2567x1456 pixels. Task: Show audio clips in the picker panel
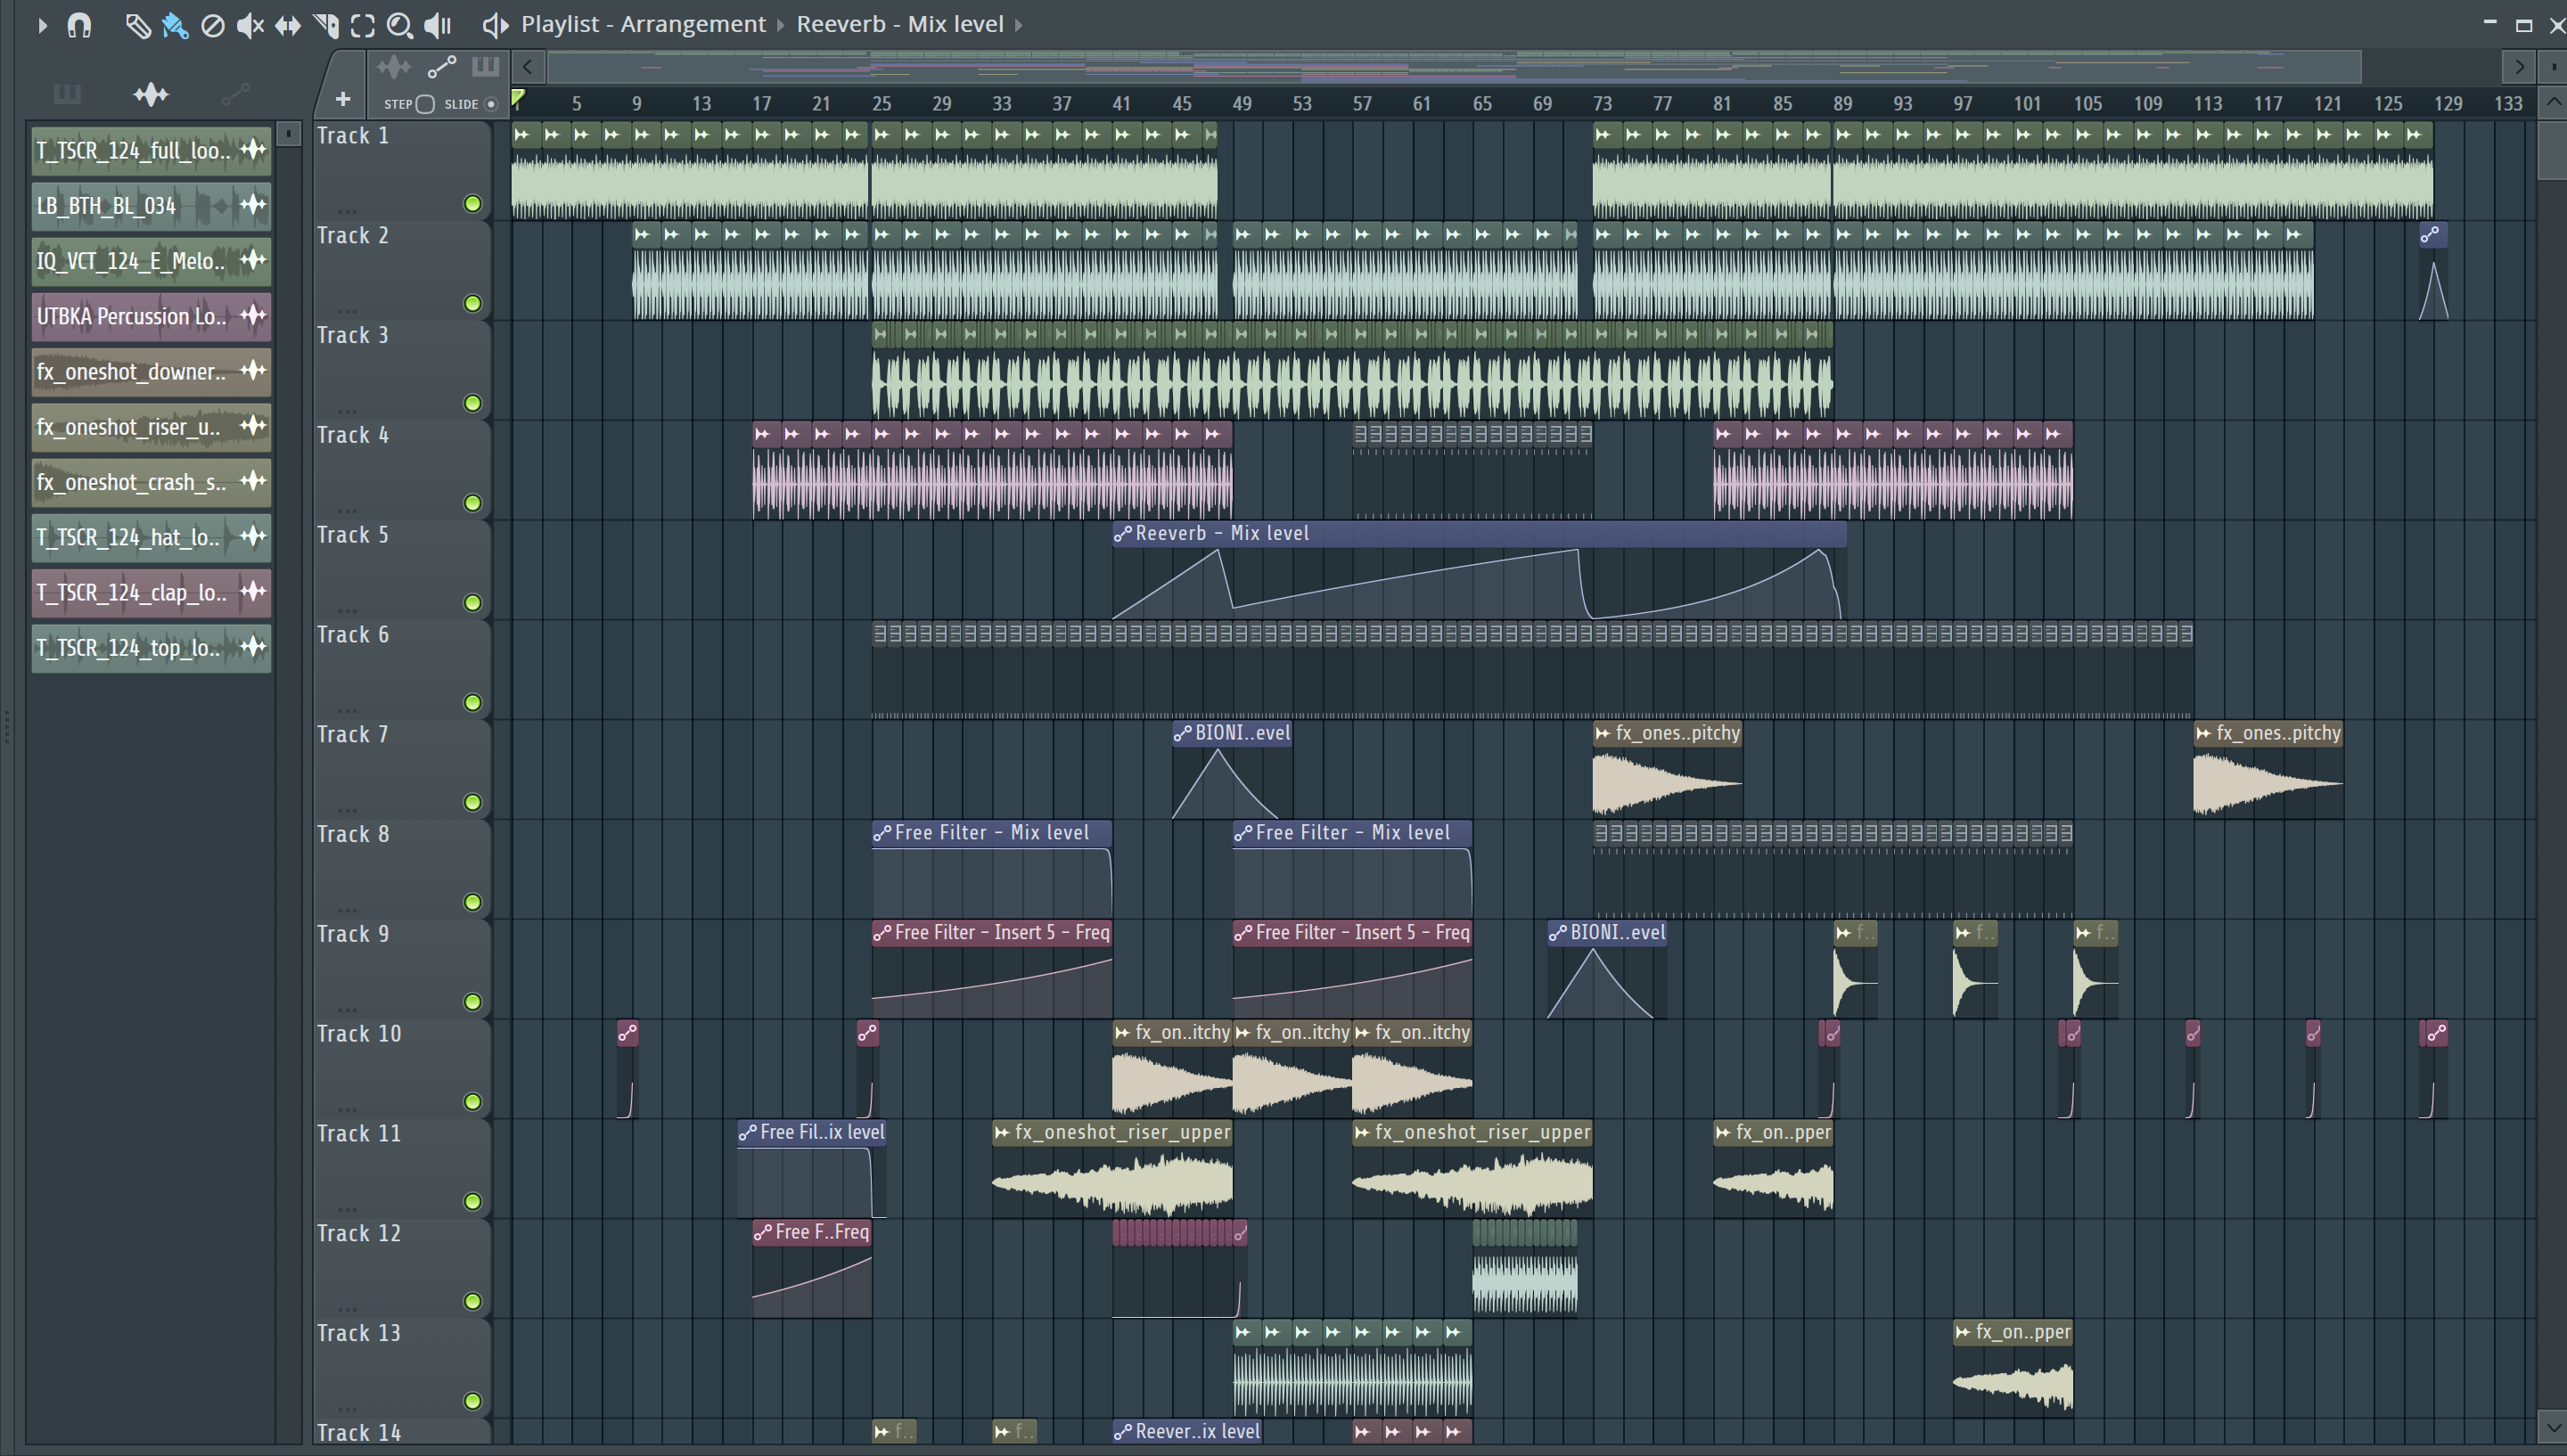[151, 95]
